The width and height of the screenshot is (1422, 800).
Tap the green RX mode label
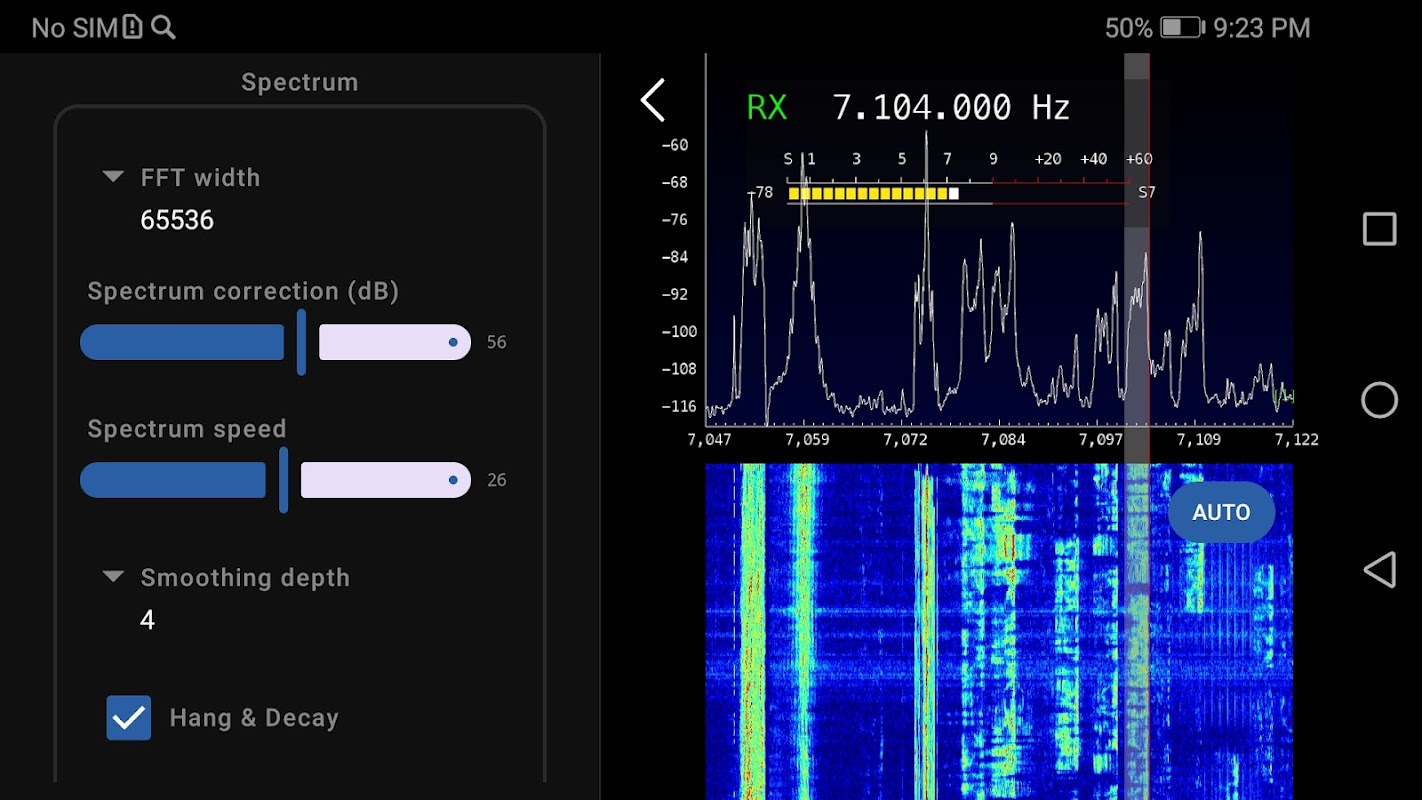(767, 107)
